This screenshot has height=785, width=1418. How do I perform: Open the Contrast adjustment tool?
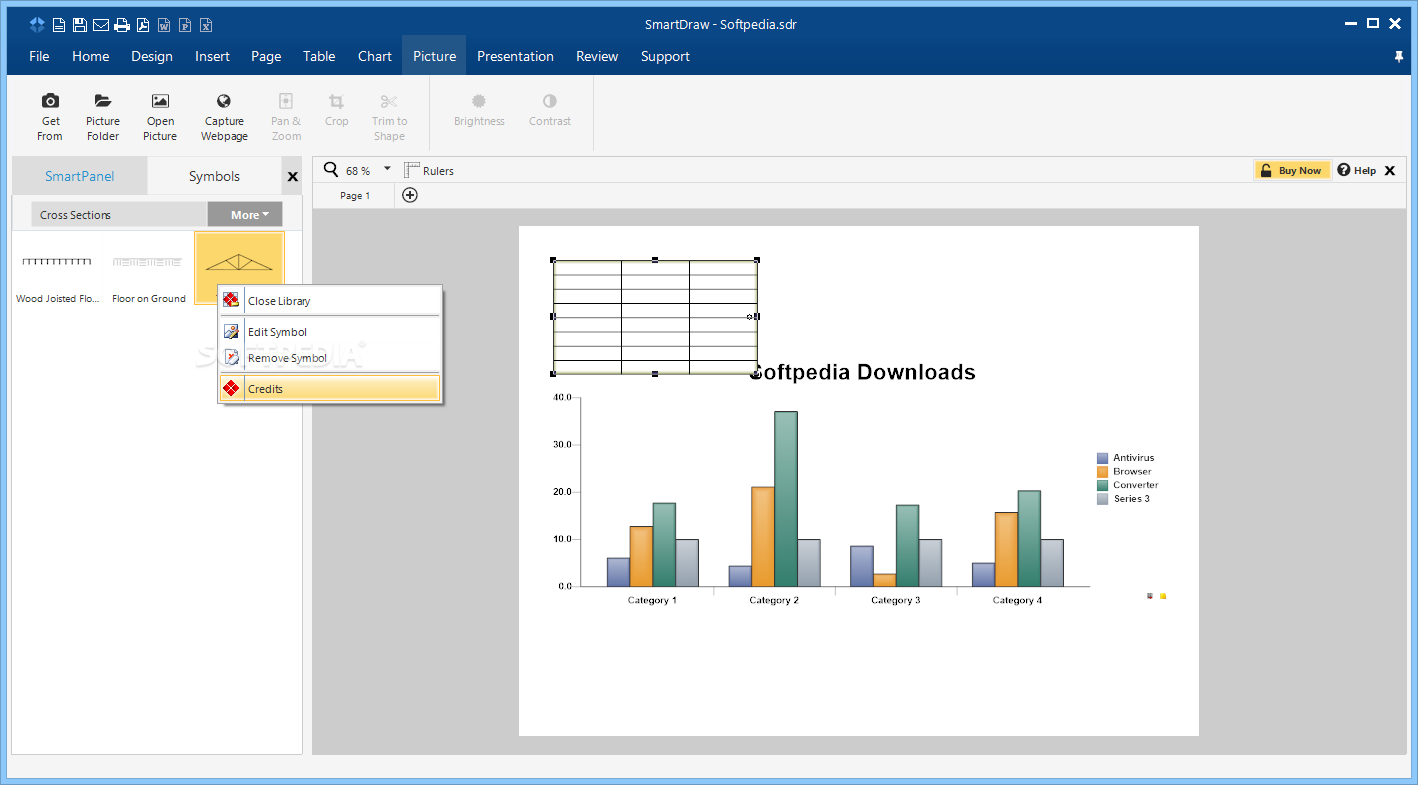point(550,109)
